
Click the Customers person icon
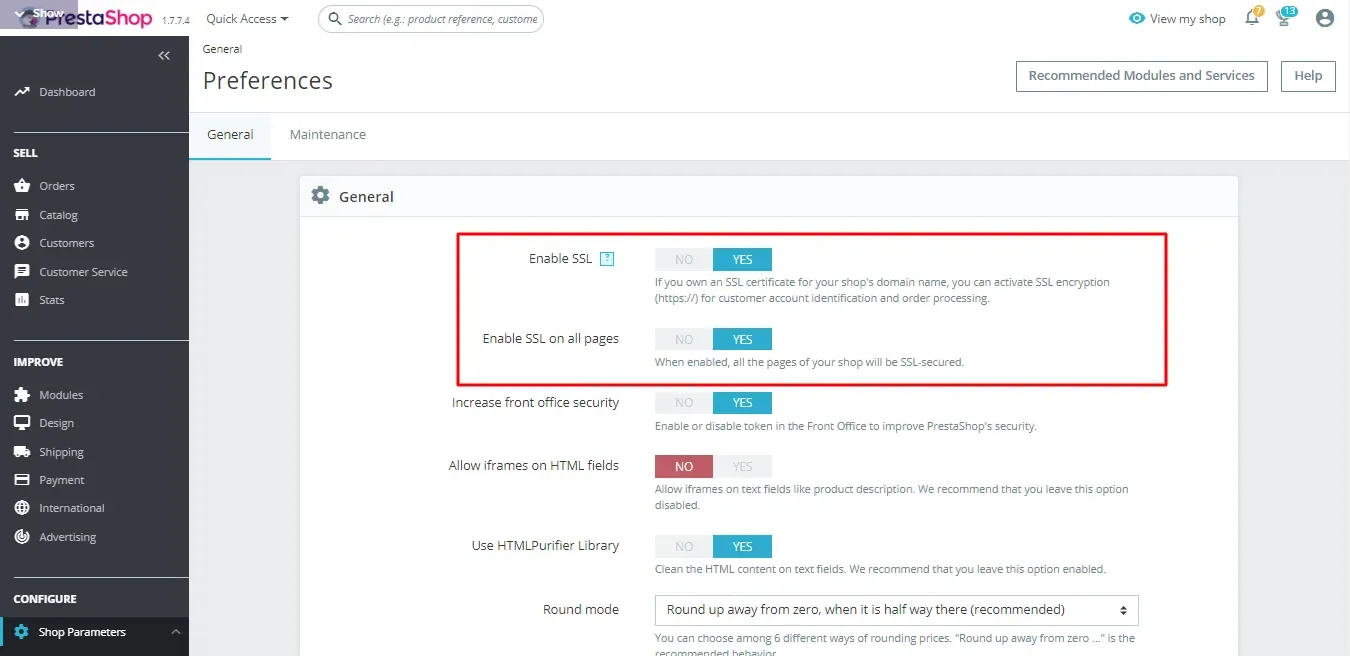point(22,243)
